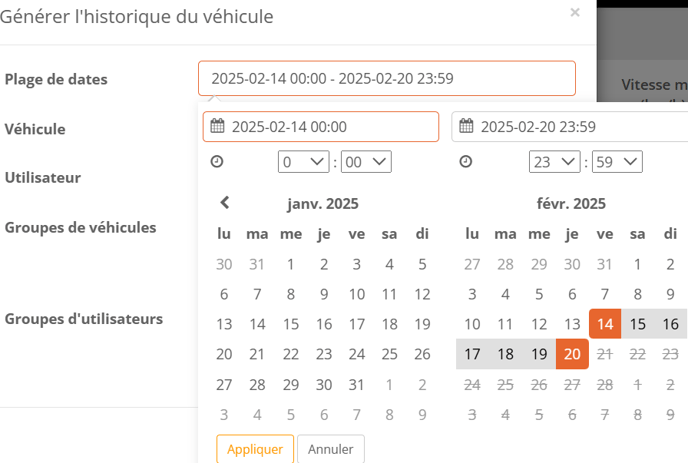
Task: Open start hour dropdown showing 0
Action: click(304, 161)
